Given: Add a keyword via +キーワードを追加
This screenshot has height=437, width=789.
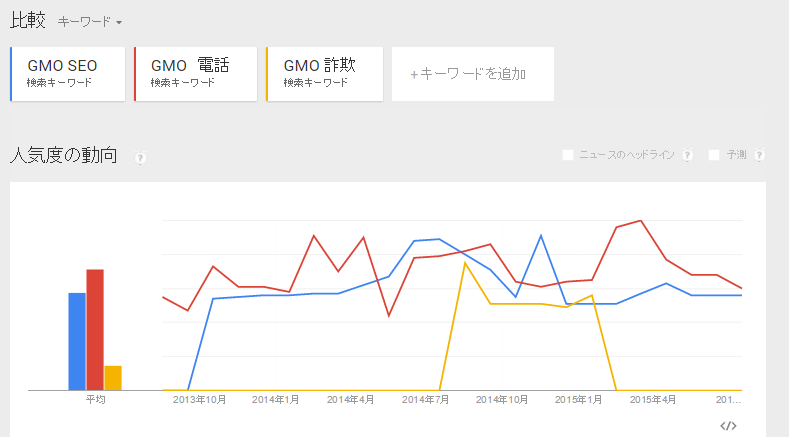Looking at the screenshot, I should 472,74.
